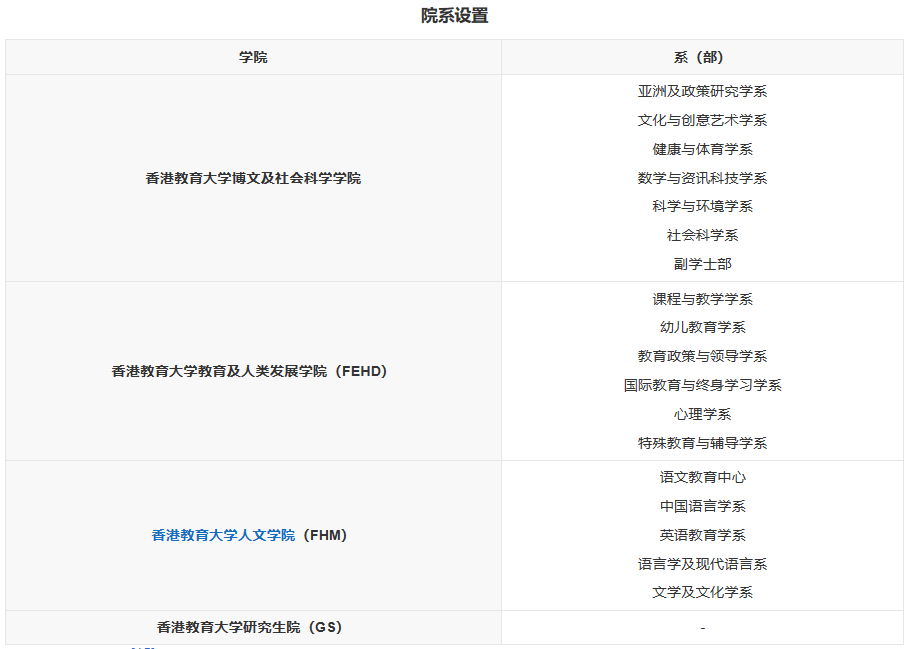This screenshot has height=649, width=909.
Task: Select 健康与体育学系 text
Action: (x=702, y=149)
